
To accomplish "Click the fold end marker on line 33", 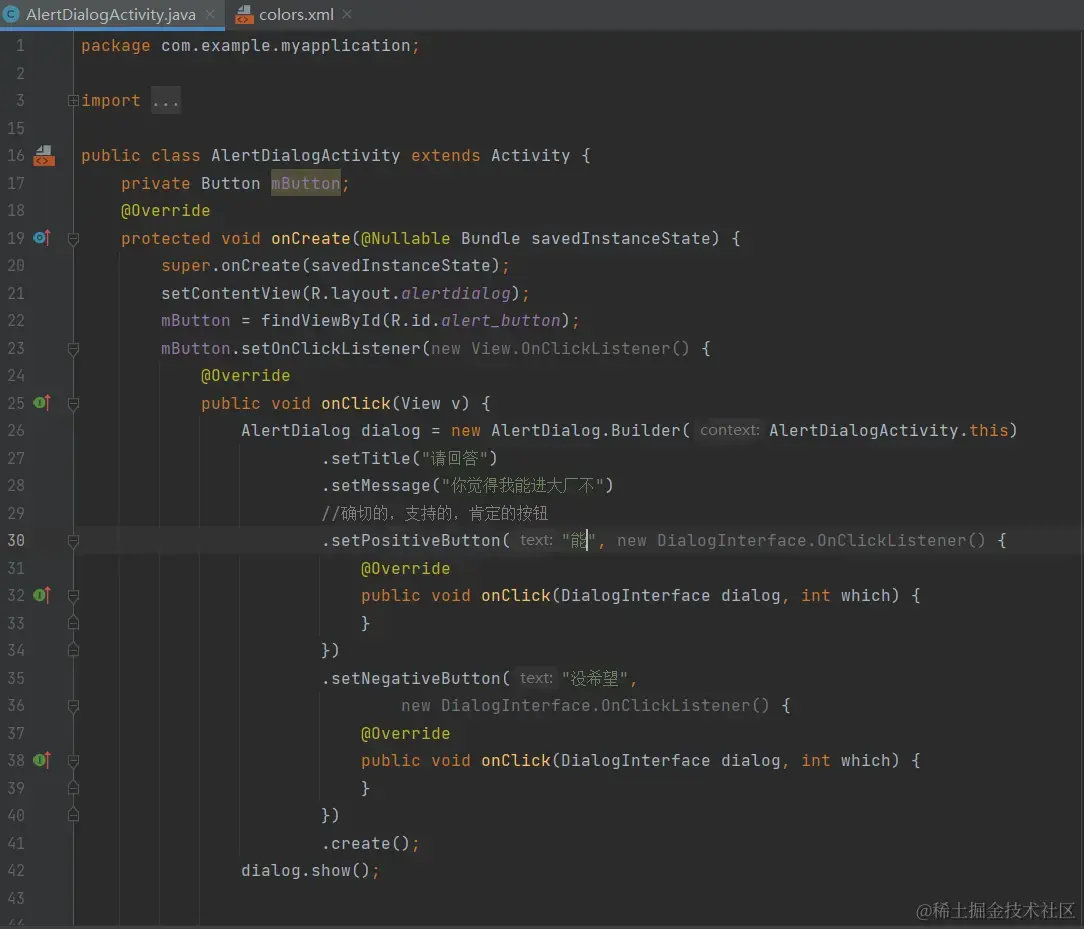I will pyautogui.click(x=73, y=623).
